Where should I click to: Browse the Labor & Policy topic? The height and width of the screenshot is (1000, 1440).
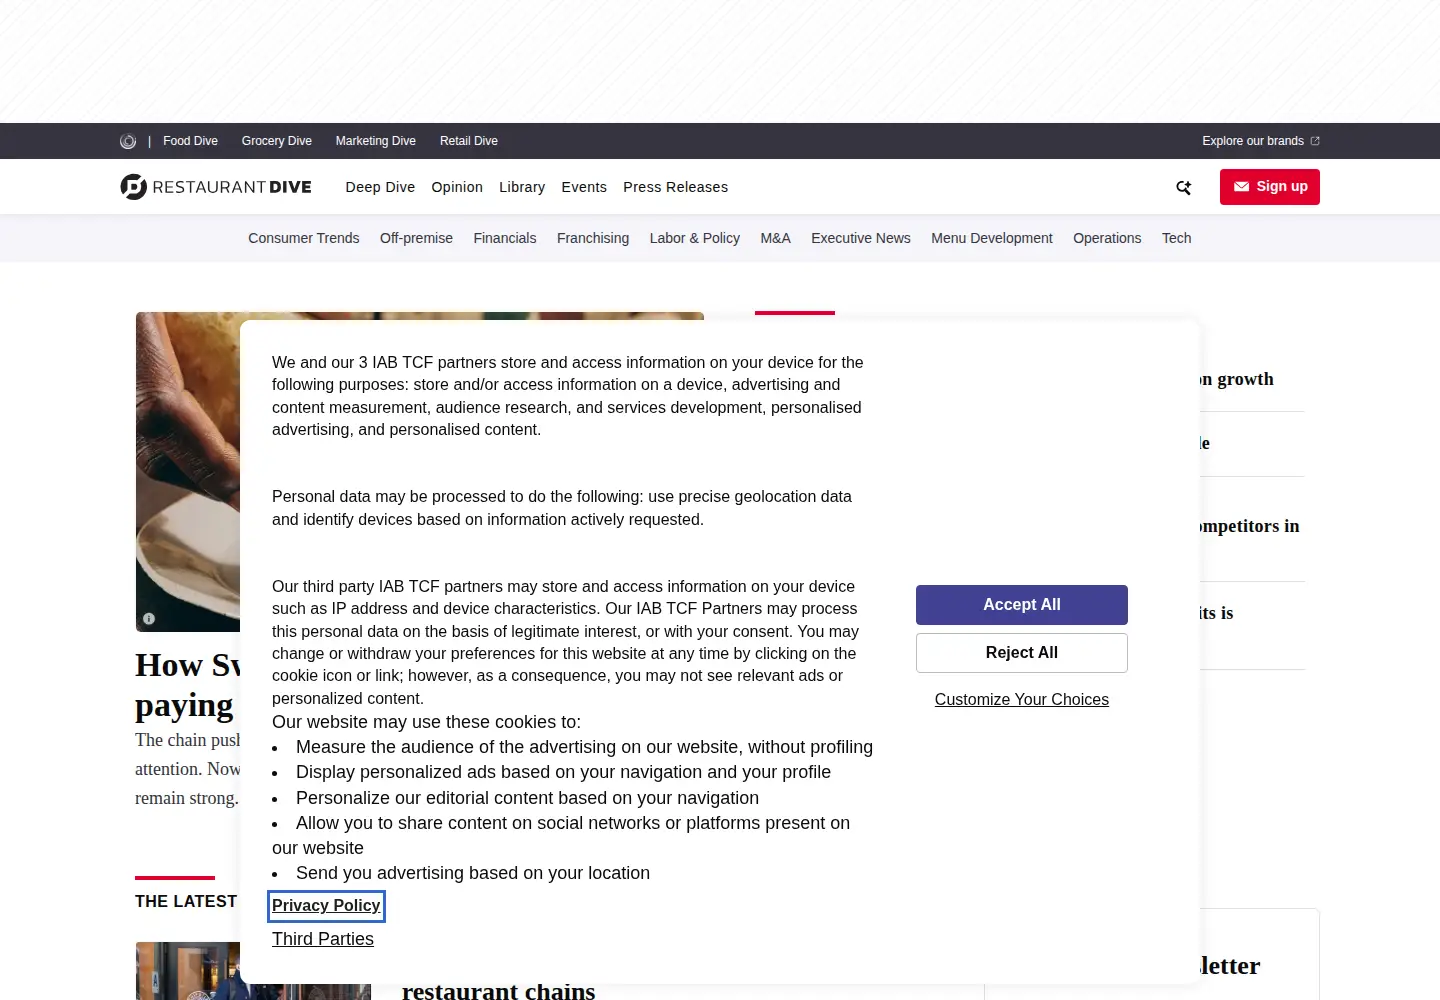(x=695, y=238)
